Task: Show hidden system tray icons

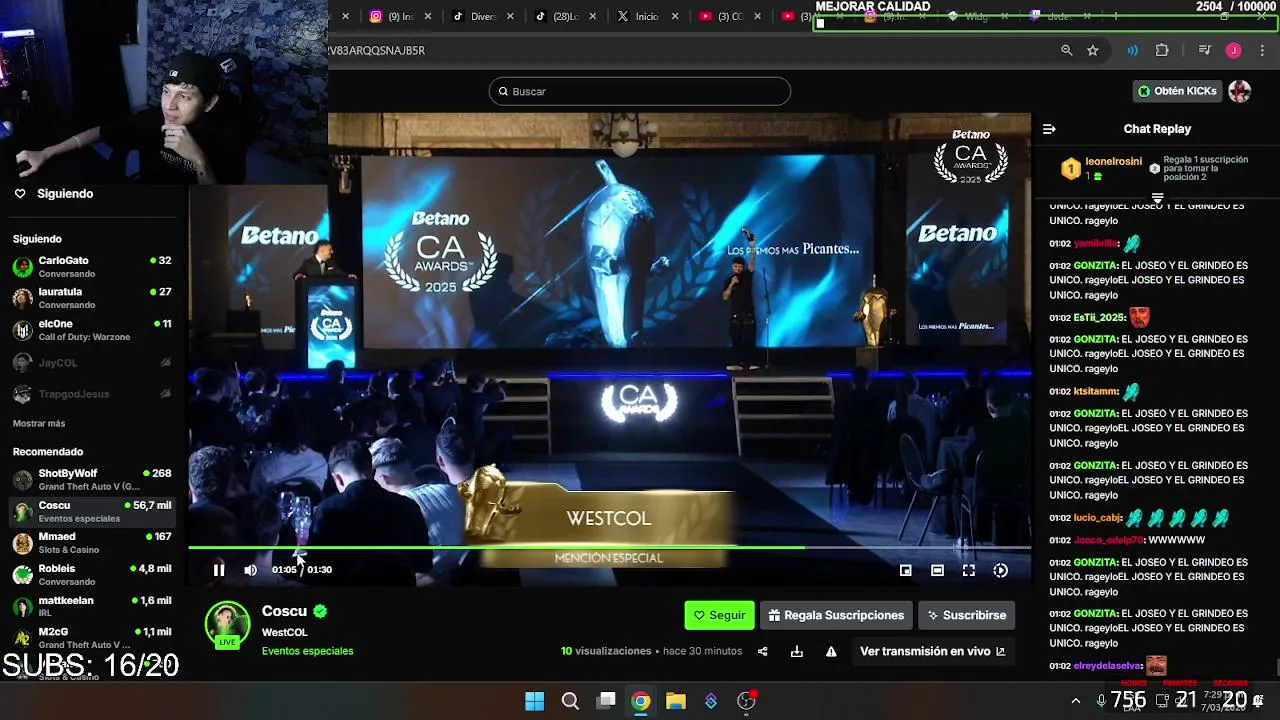Action: coord(1076,701)
